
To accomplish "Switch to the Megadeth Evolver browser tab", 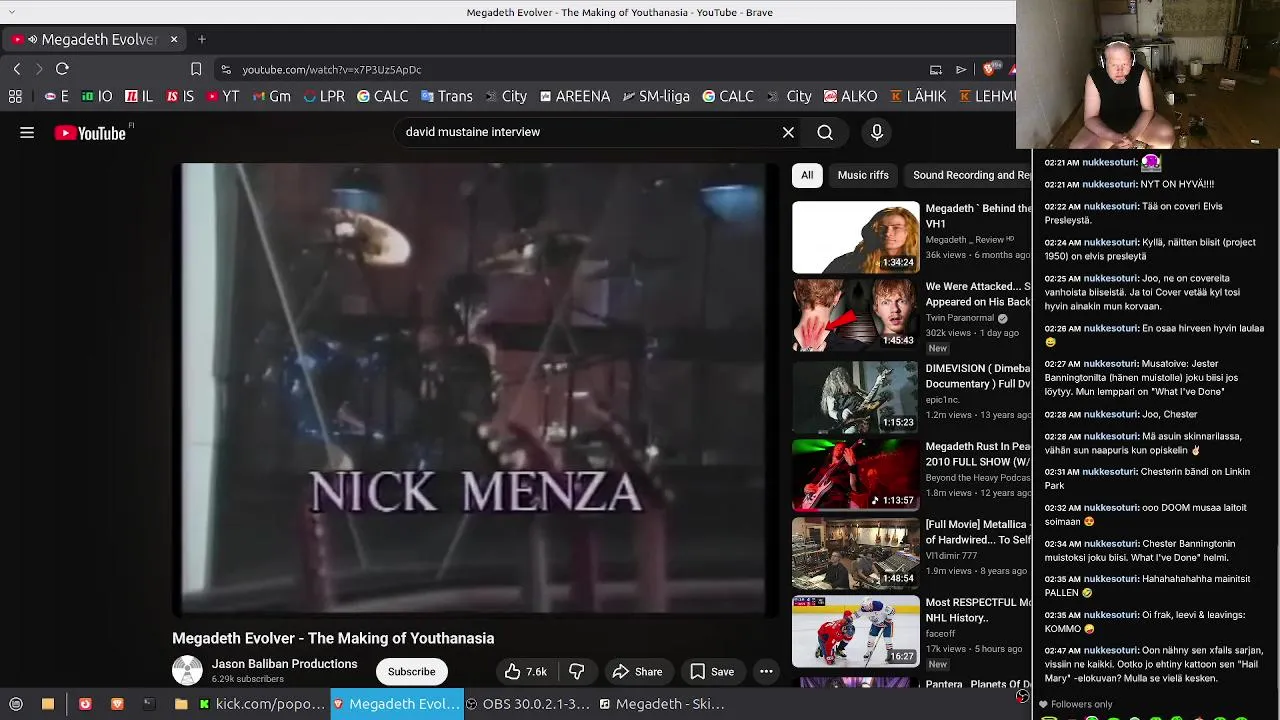I will [x=93, y=39].
